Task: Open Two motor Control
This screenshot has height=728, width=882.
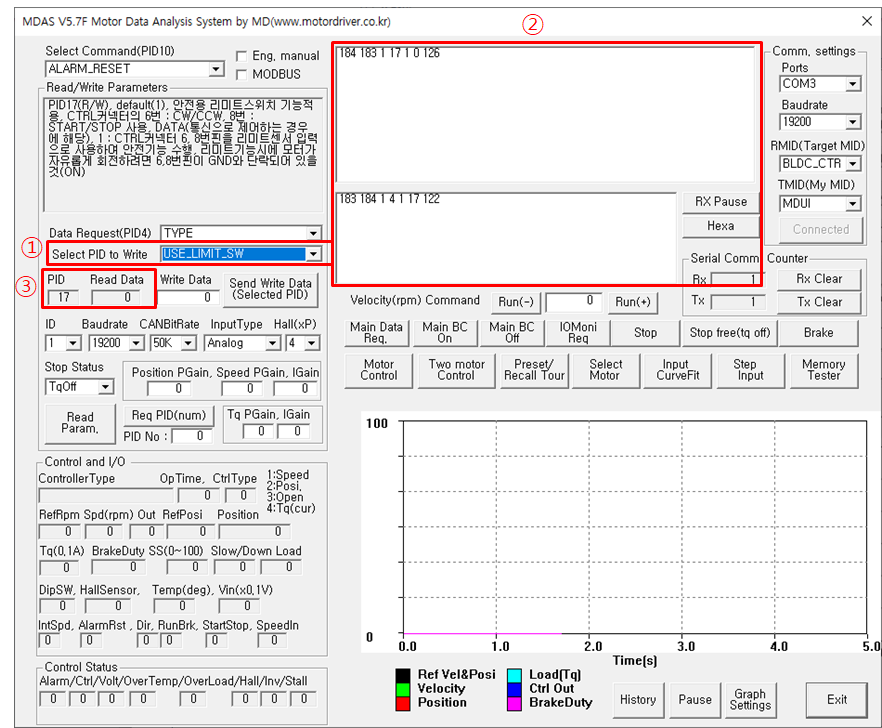Action: pyautogui.click(x=456, y=370)
